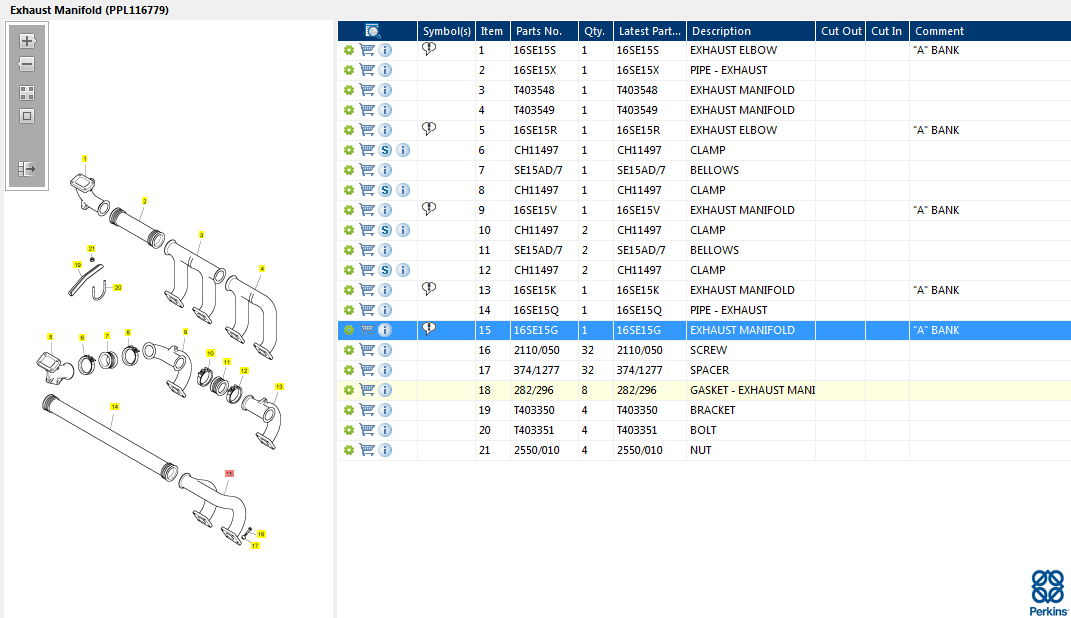Image resolution: width=1071 pixels, height=618 pixels.
Task: Sort table by Parts No. column
Action: tap(545, 31)
